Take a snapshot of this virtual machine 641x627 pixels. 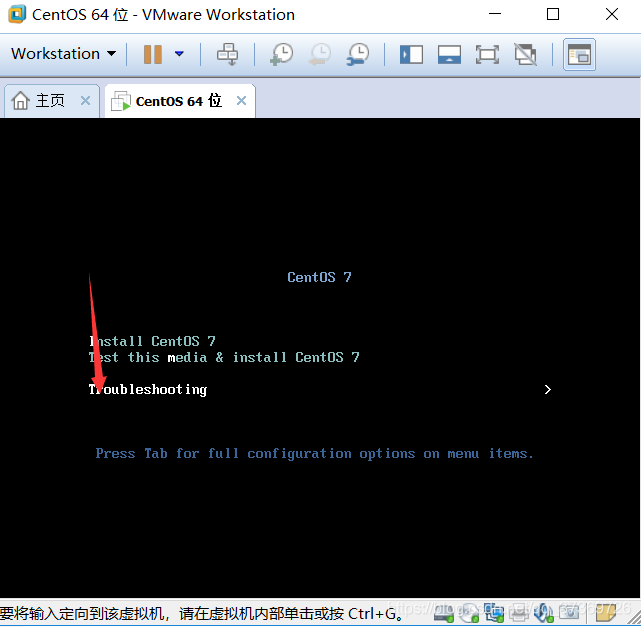click(282, 54)
